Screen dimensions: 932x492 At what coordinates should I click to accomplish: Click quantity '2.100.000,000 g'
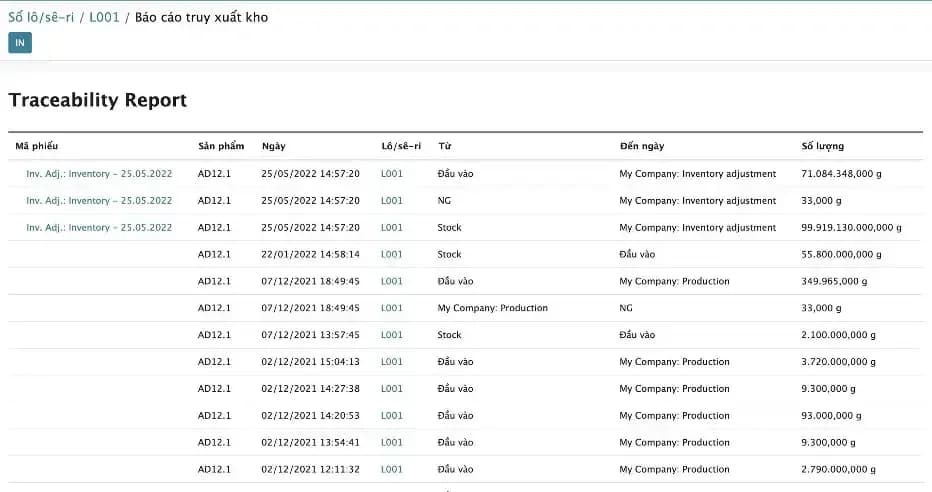tap(838, 335)
